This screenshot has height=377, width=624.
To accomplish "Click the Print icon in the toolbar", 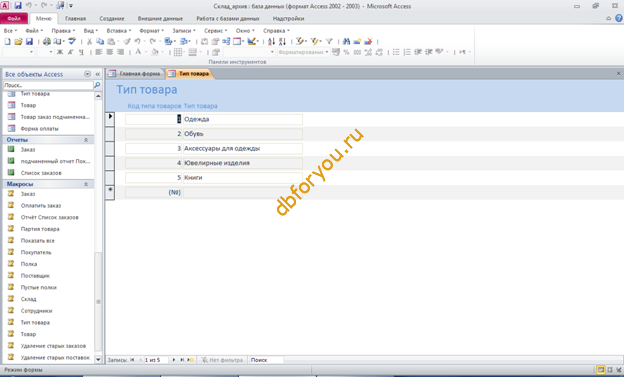I will click(47, 41).
